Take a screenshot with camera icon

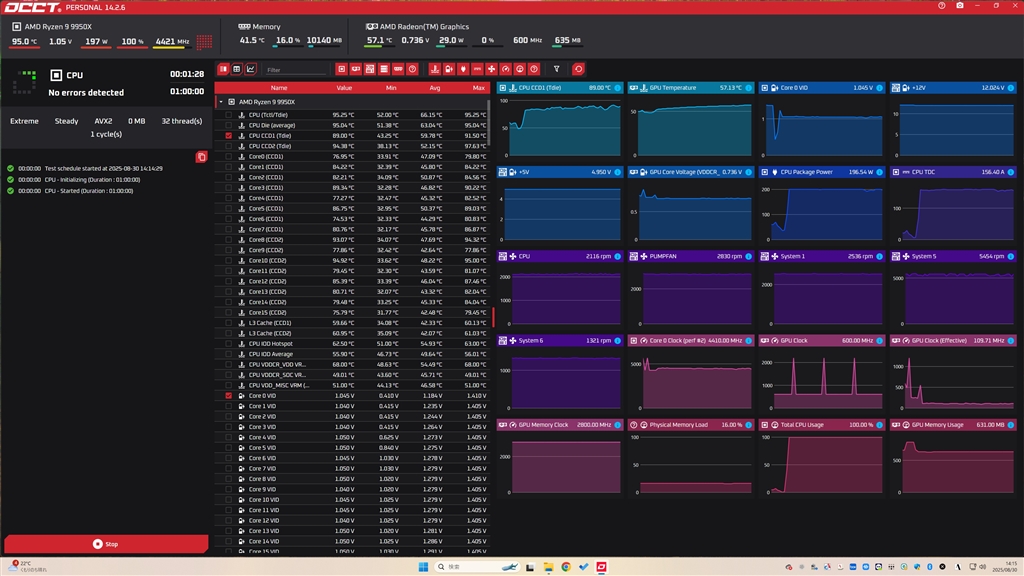960,5
